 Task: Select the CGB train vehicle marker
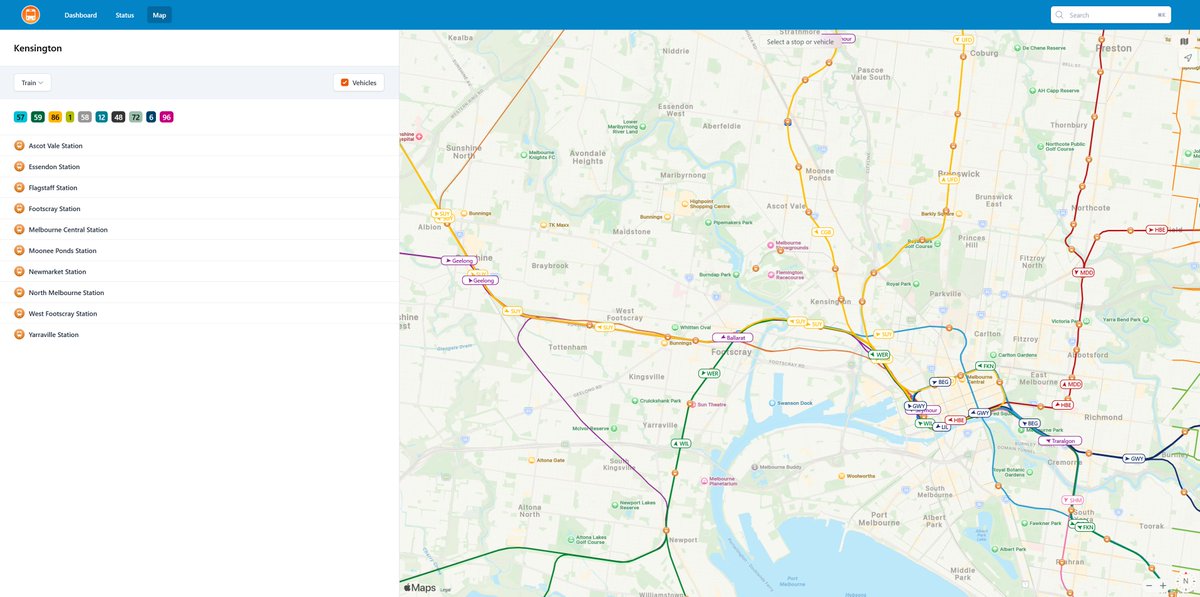(823, 232)
